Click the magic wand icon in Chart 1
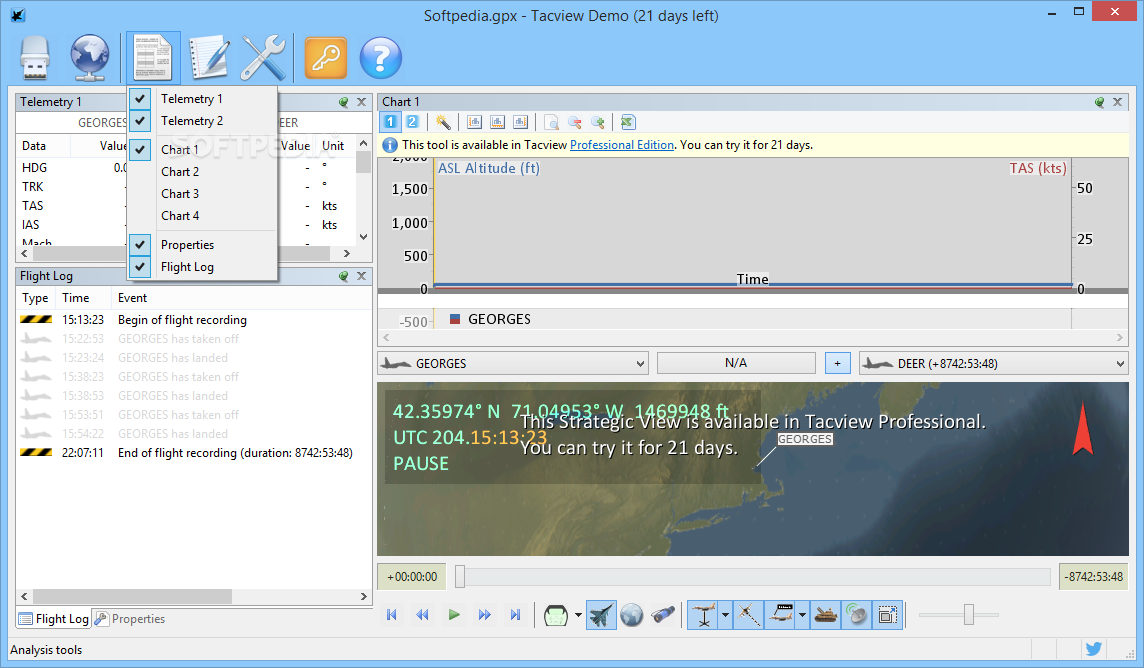The width and height of the screenshot is (1144, 668). click(x=443, y=123)
